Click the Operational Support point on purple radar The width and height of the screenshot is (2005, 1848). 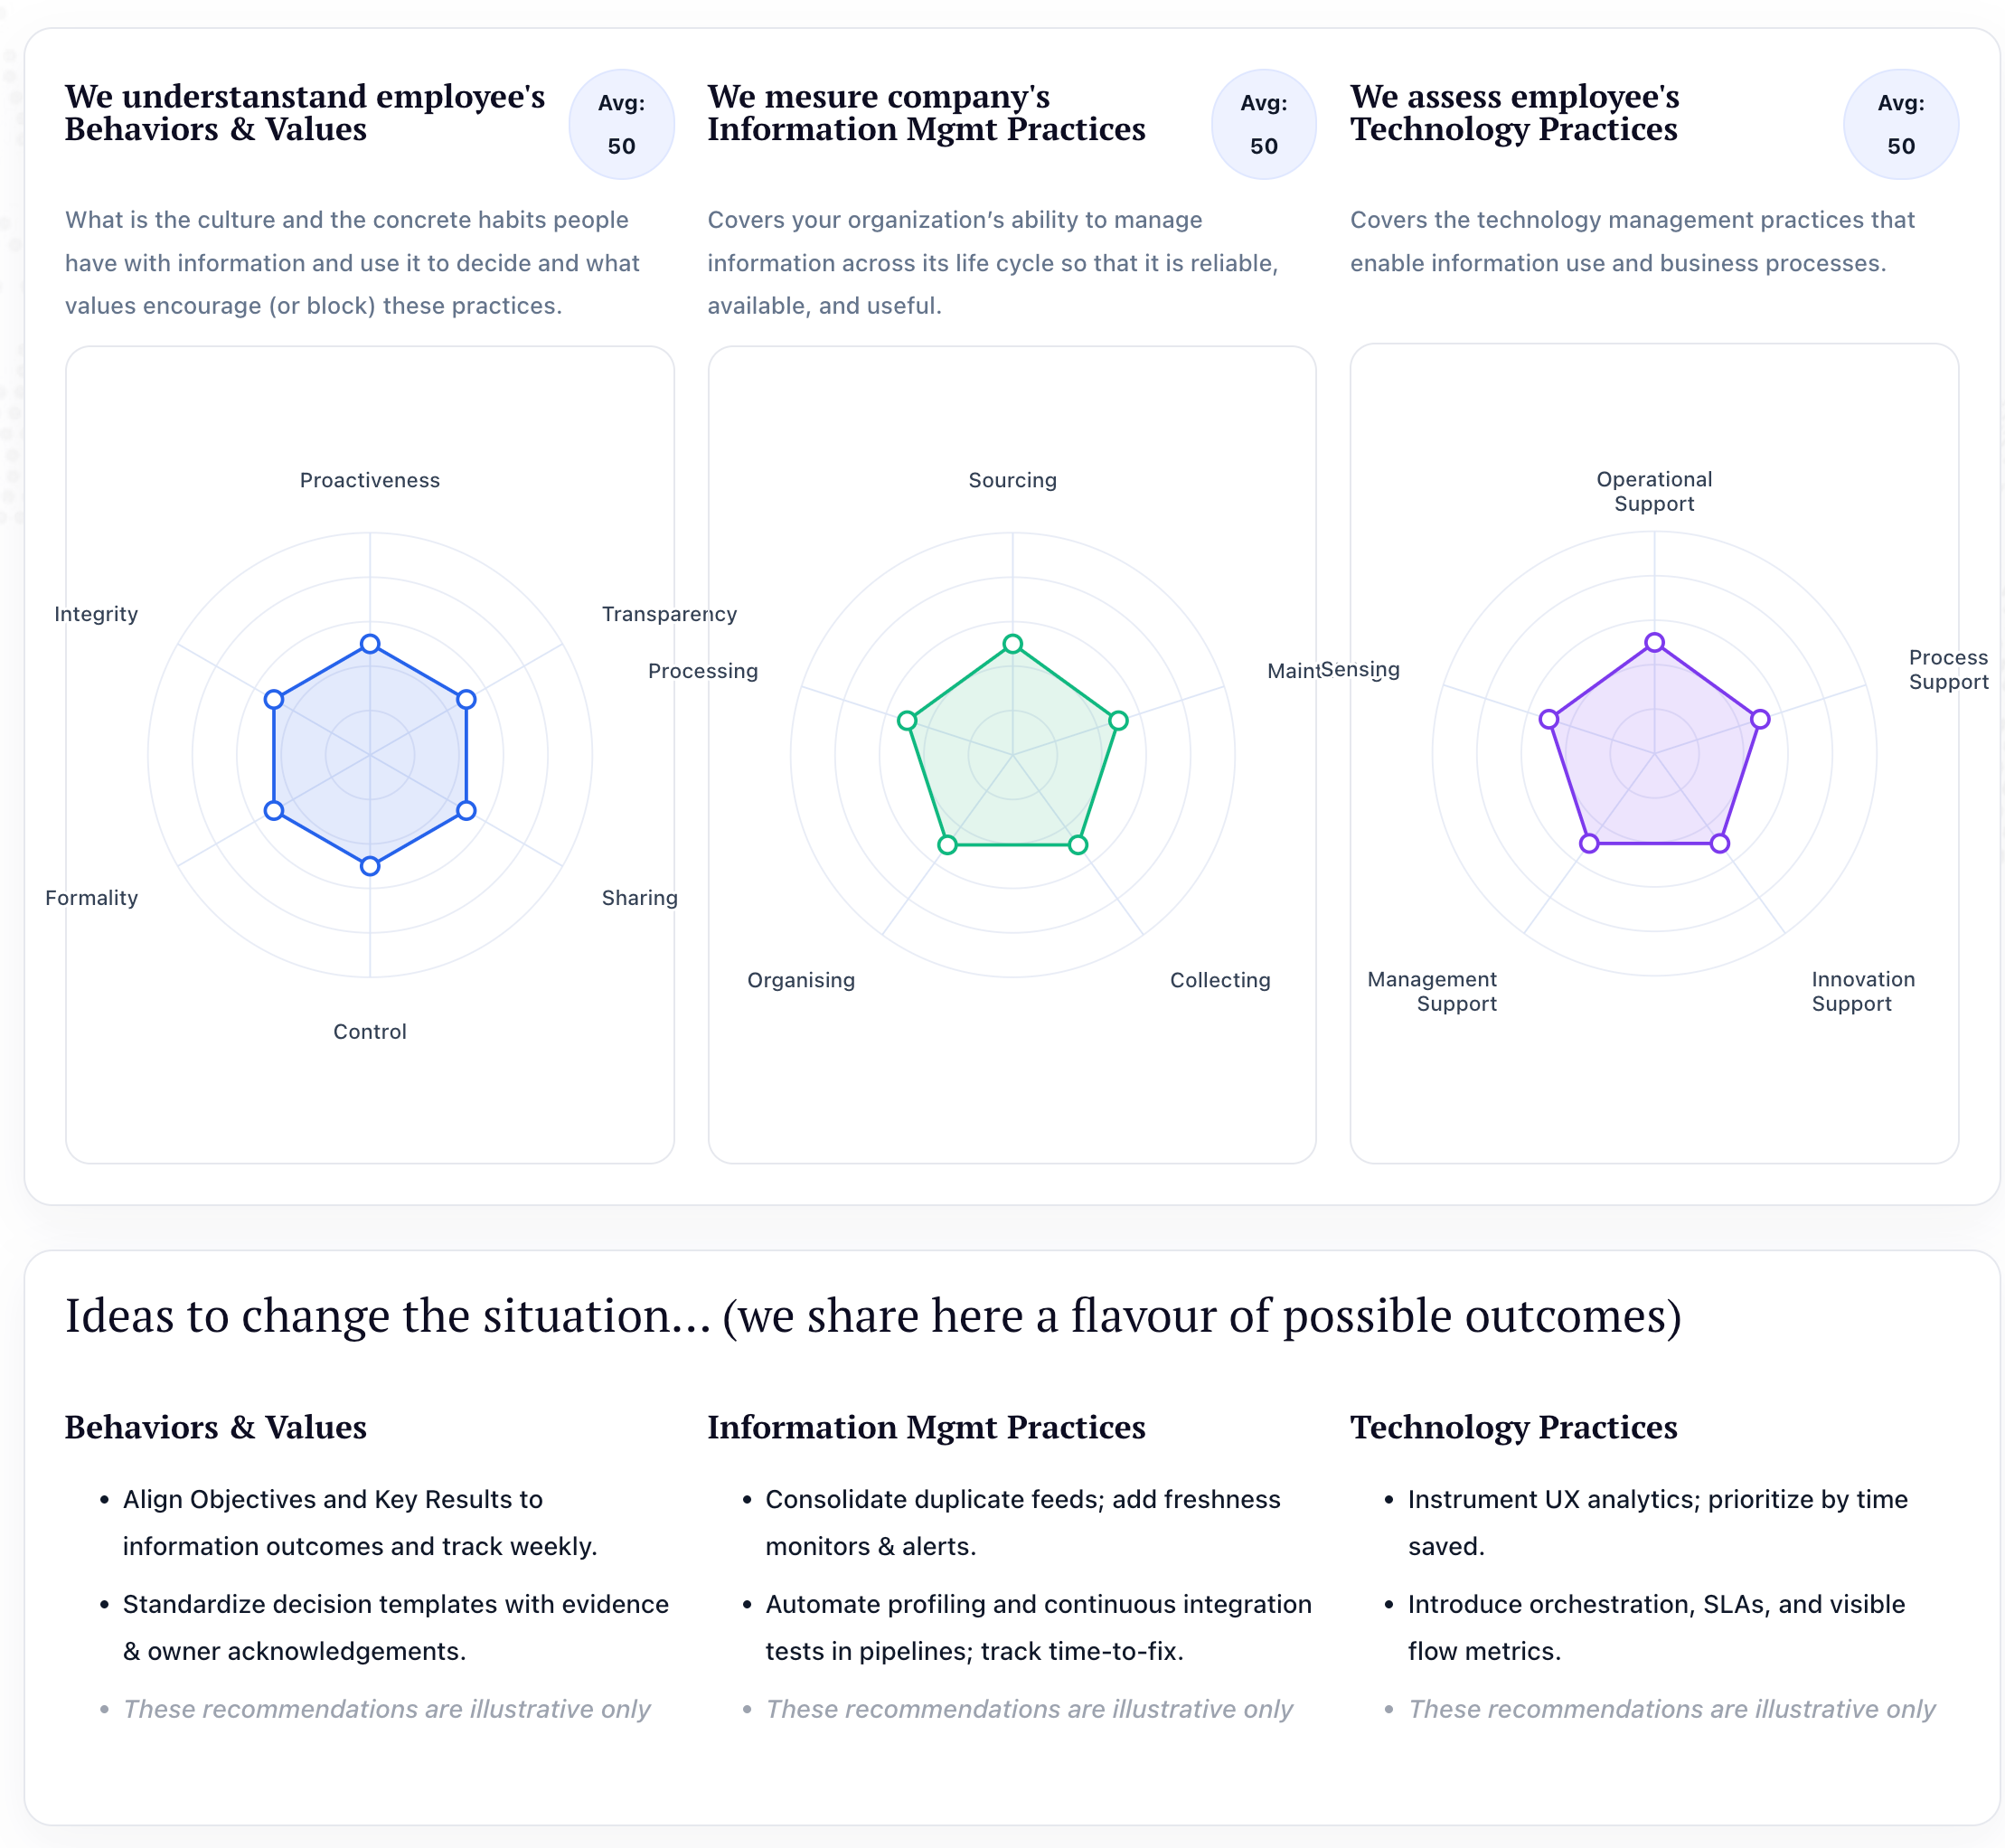tap(1655, 643)
